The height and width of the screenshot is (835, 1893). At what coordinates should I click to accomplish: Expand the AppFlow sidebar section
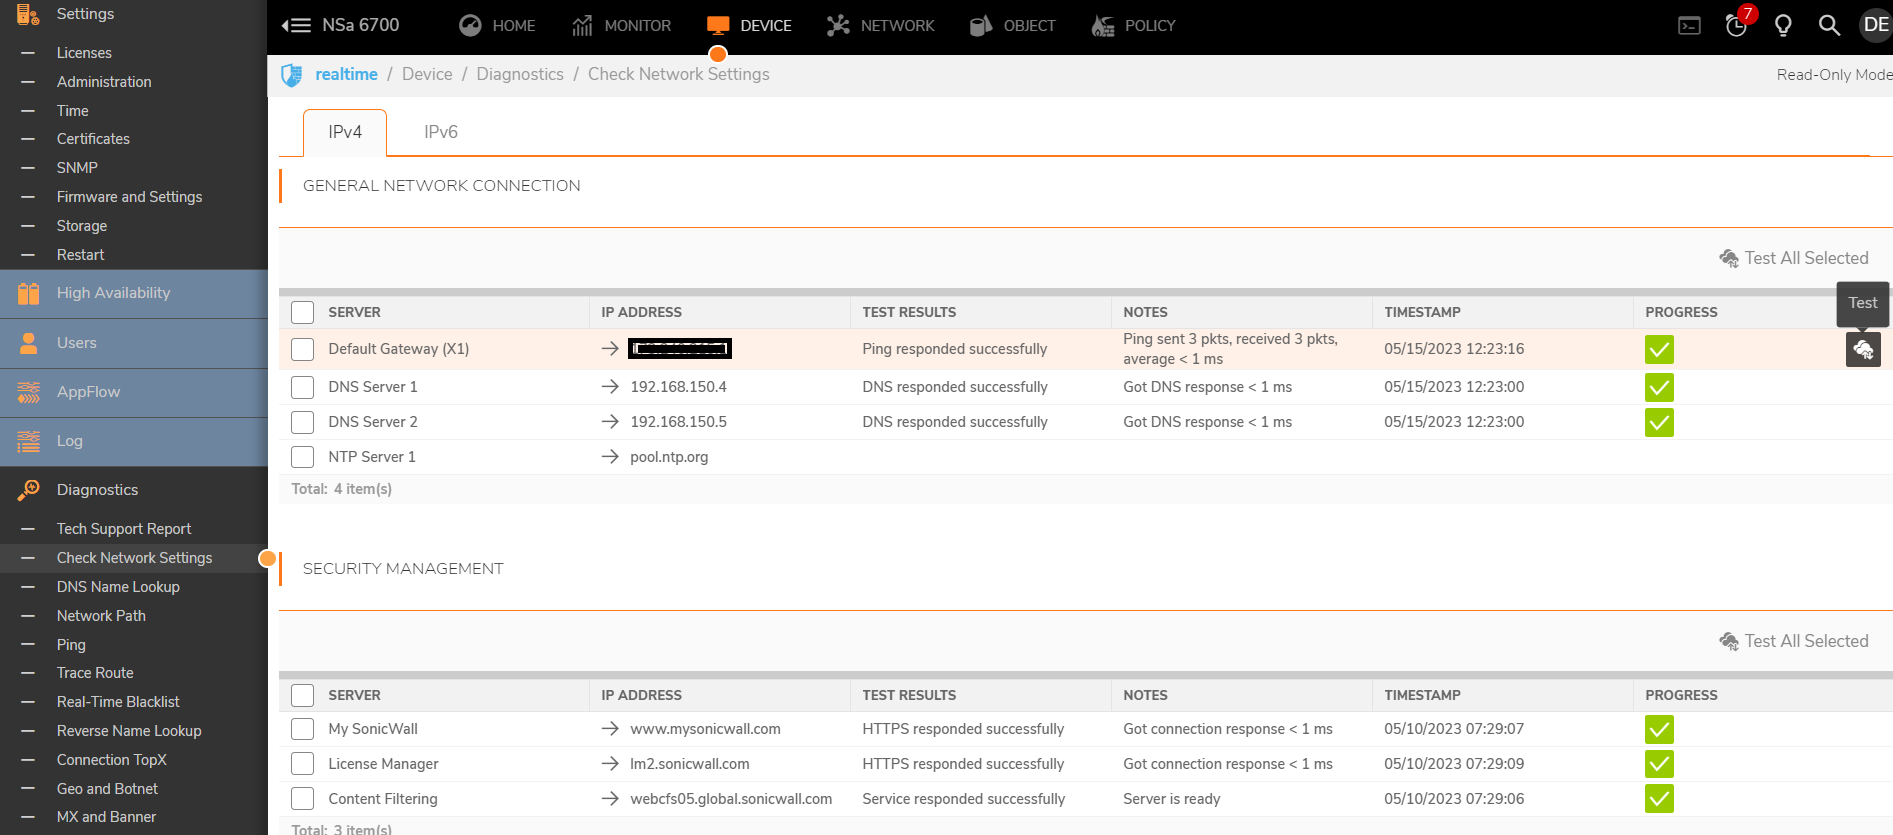pos(88,392)
